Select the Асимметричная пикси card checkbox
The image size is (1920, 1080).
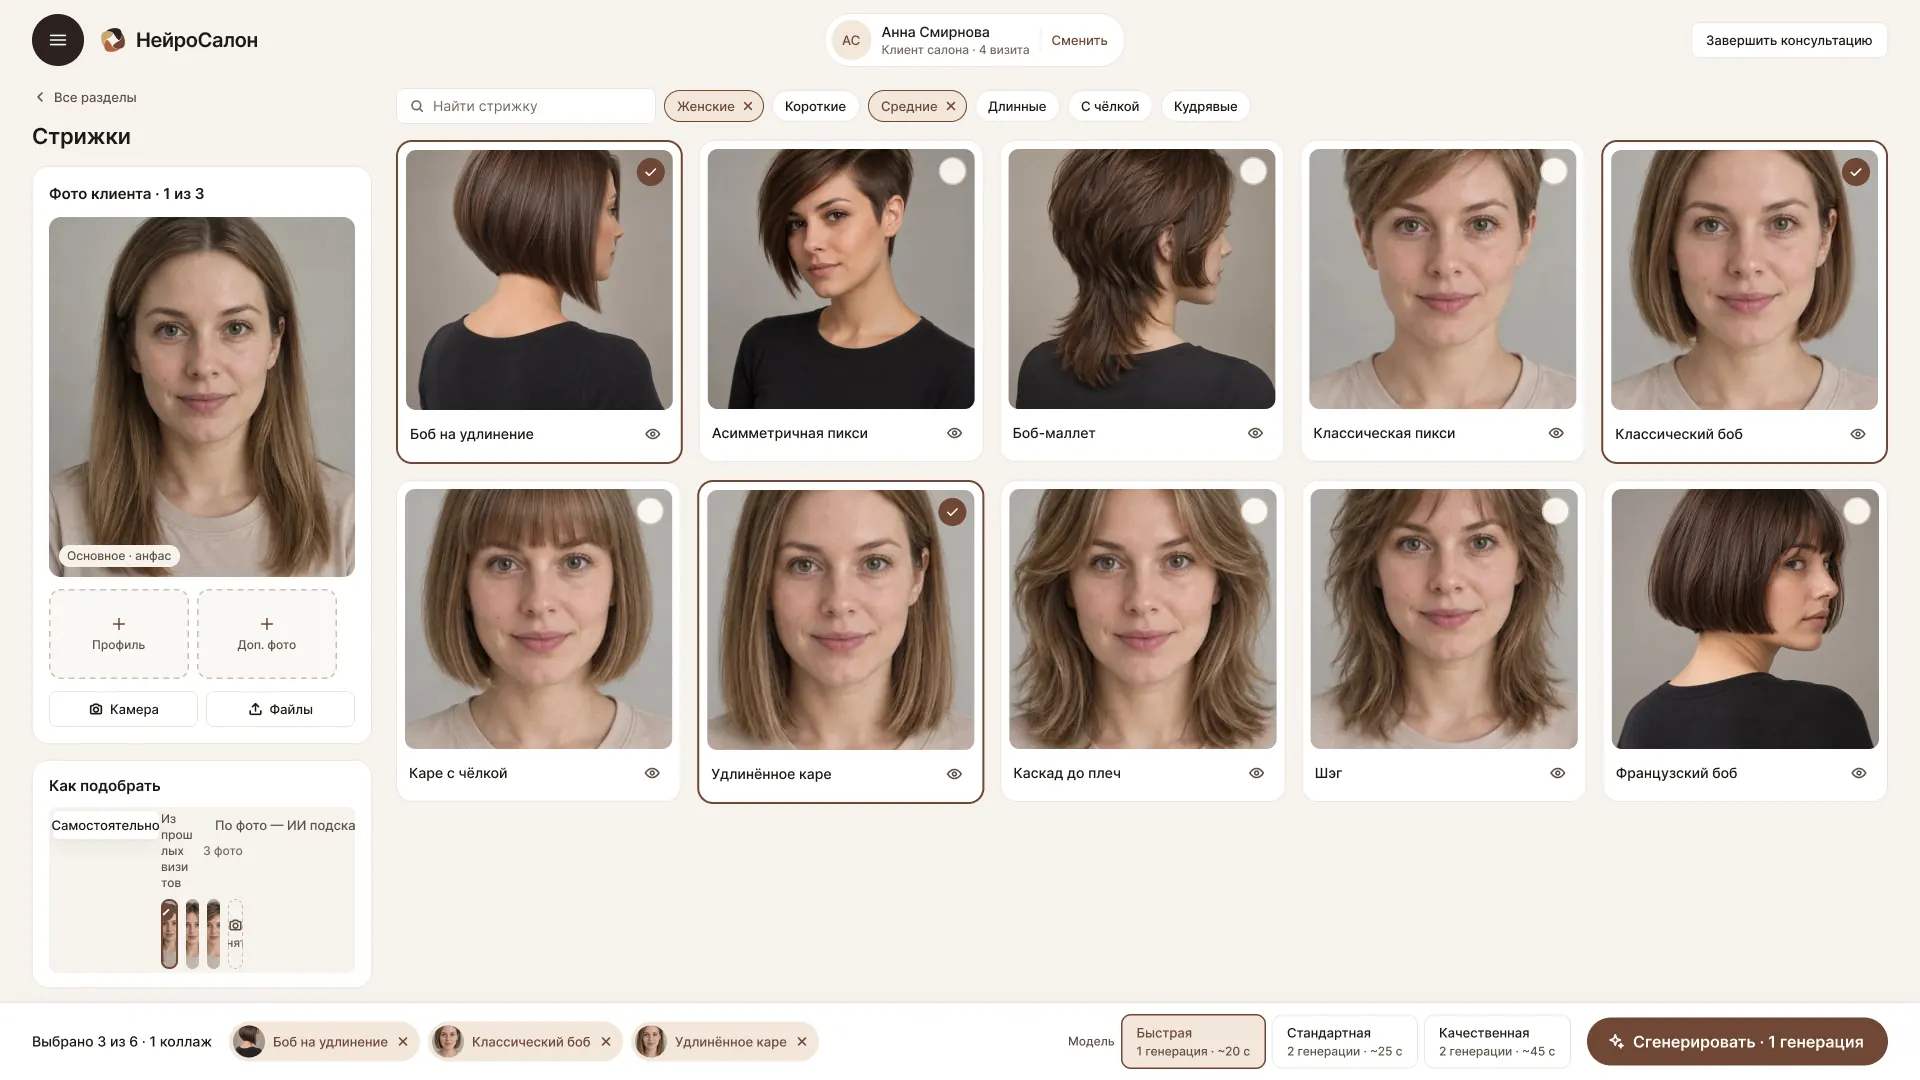(953, 171)
